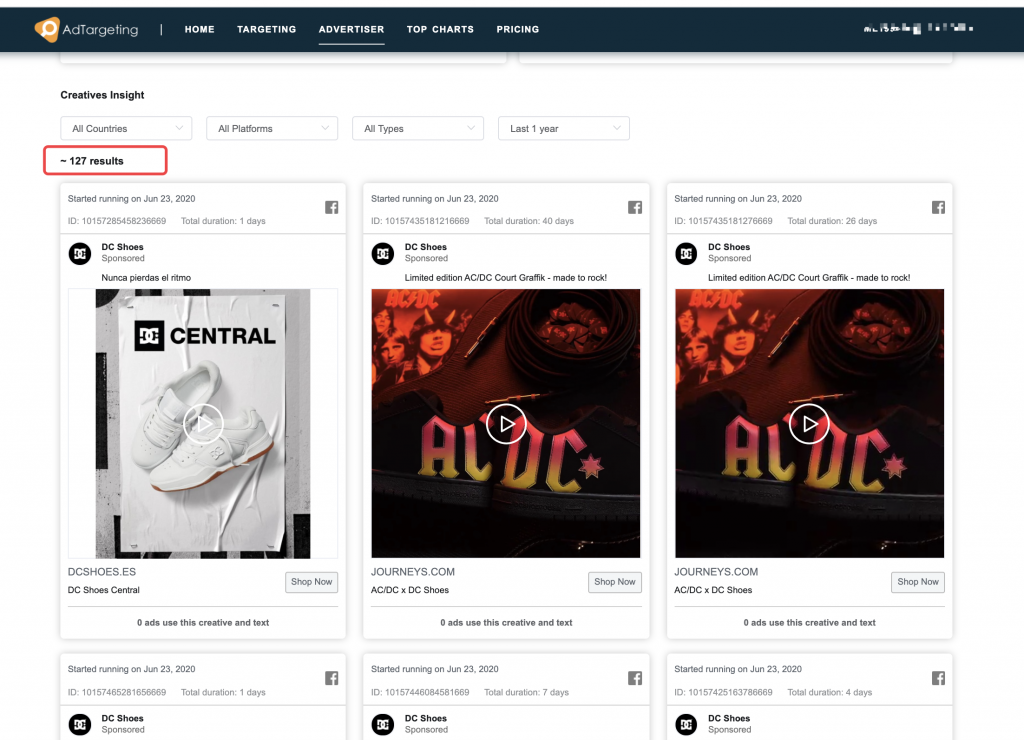The width and height of the screenshot is (1024, 740).
Task: Click DC Shoes avatar on ad ID 10157465281656669
Action: [80, 724]
